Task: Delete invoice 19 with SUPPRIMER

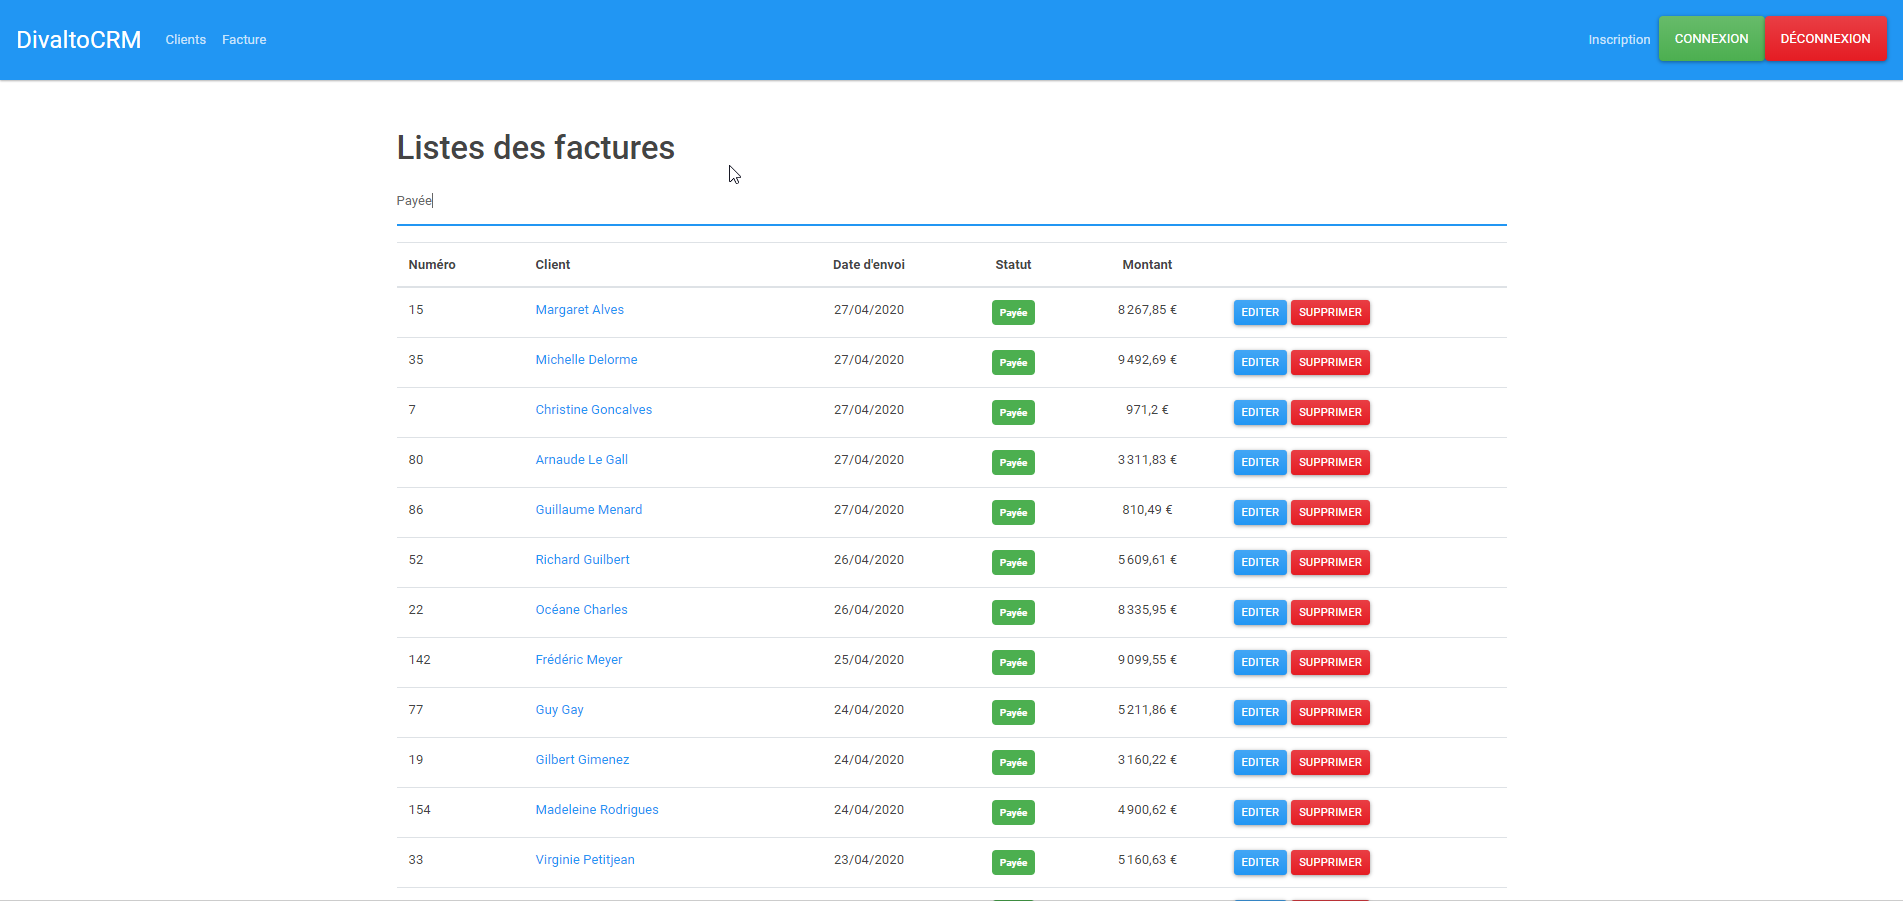Action: coord(1330,762)
